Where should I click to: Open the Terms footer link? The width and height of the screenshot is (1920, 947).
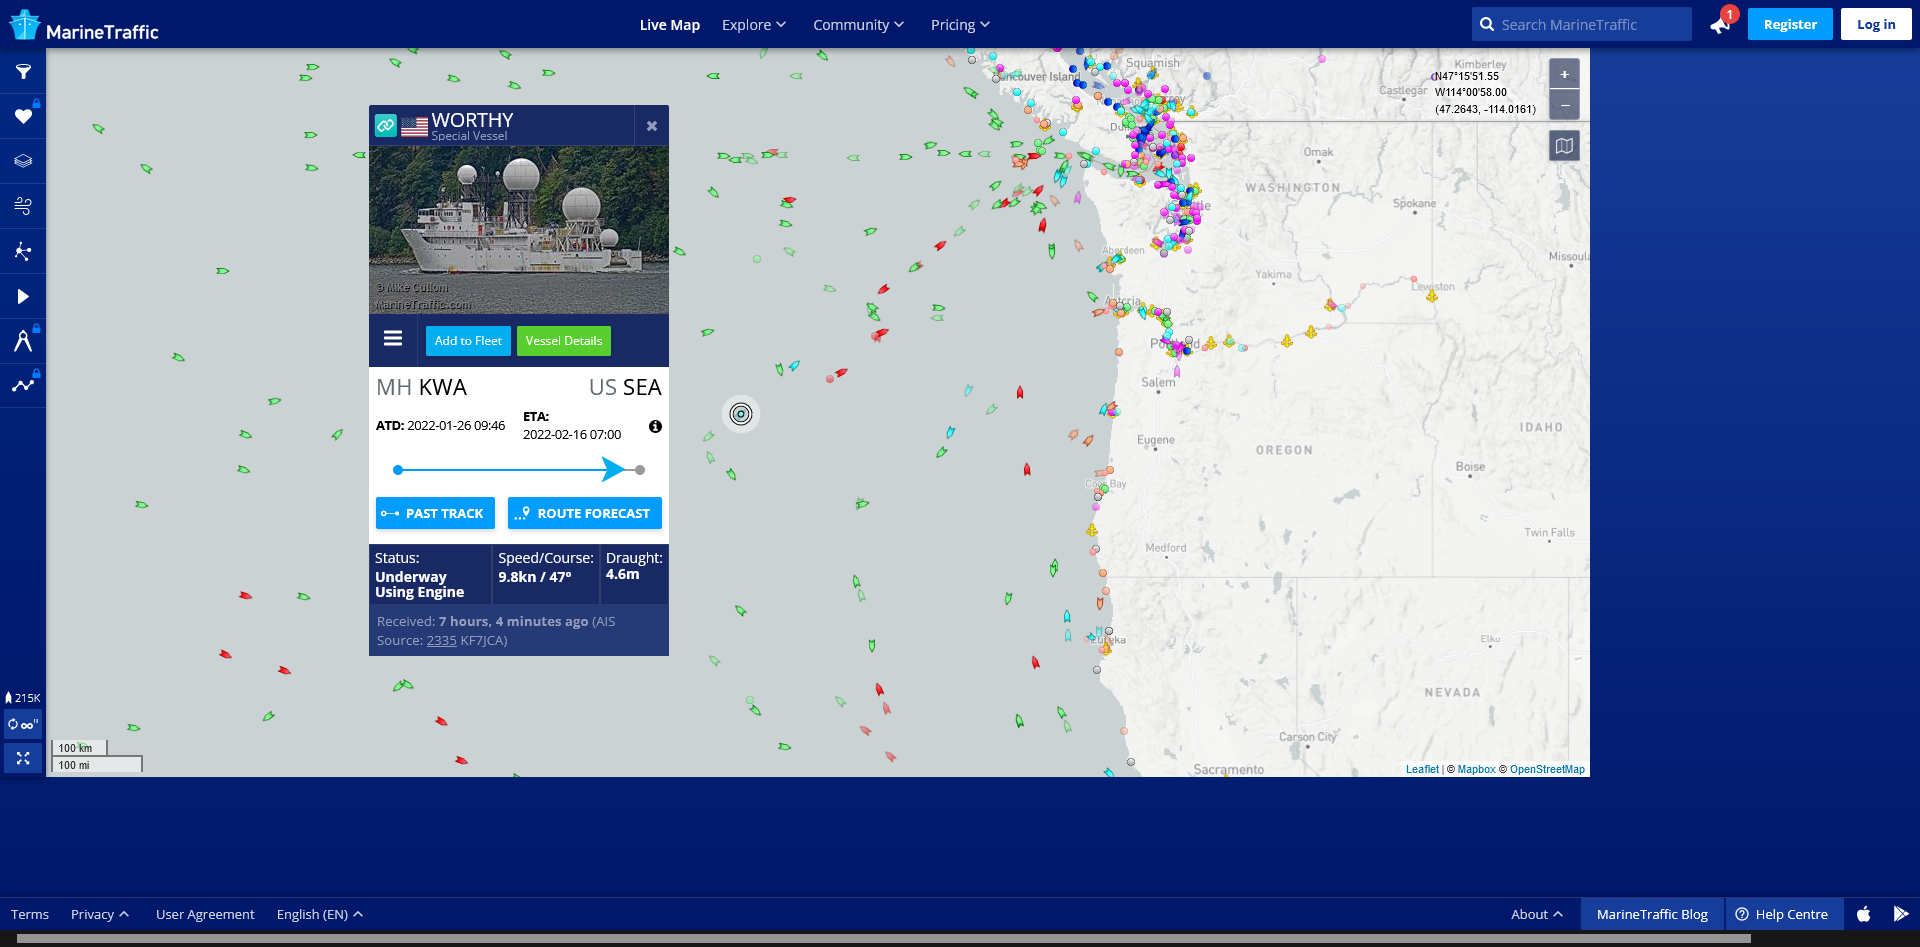tap(30, 914)
